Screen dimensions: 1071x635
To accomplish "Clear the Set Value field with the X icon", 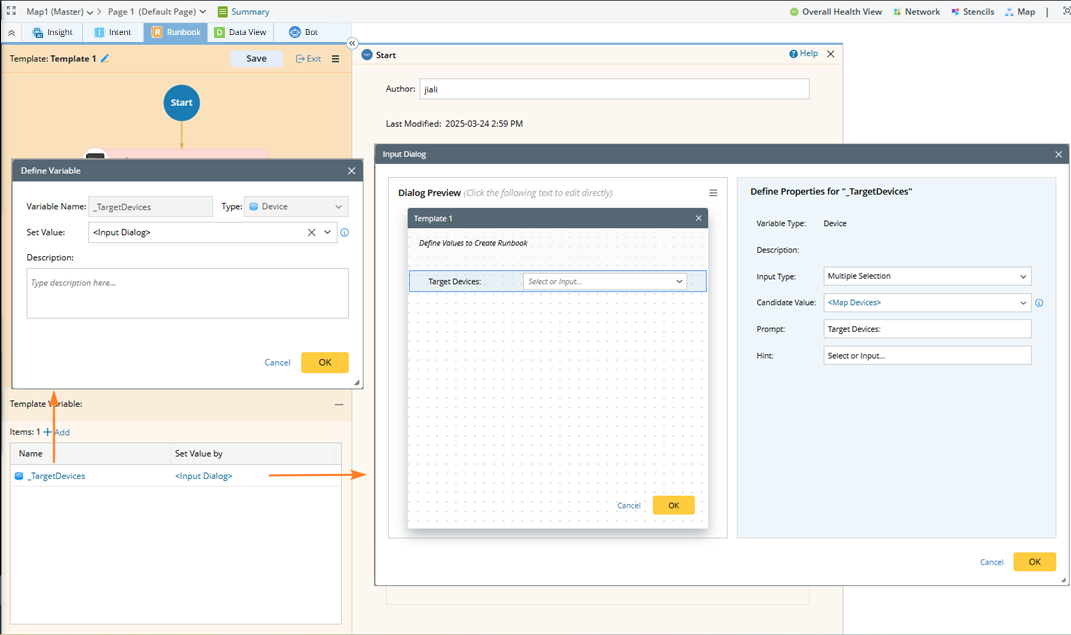I will [x=312, y=233].
